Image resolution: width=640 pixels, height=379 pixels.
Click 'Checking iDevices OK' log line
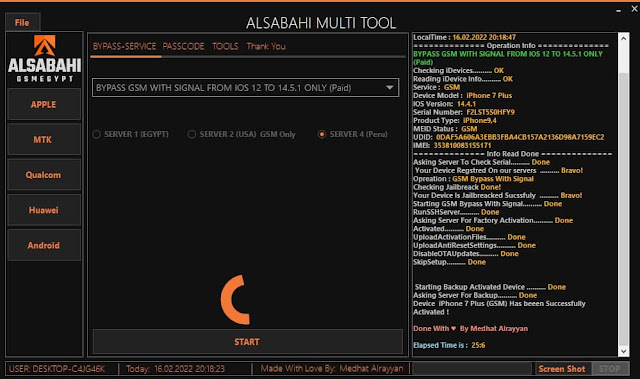click(x=458, y=71)
